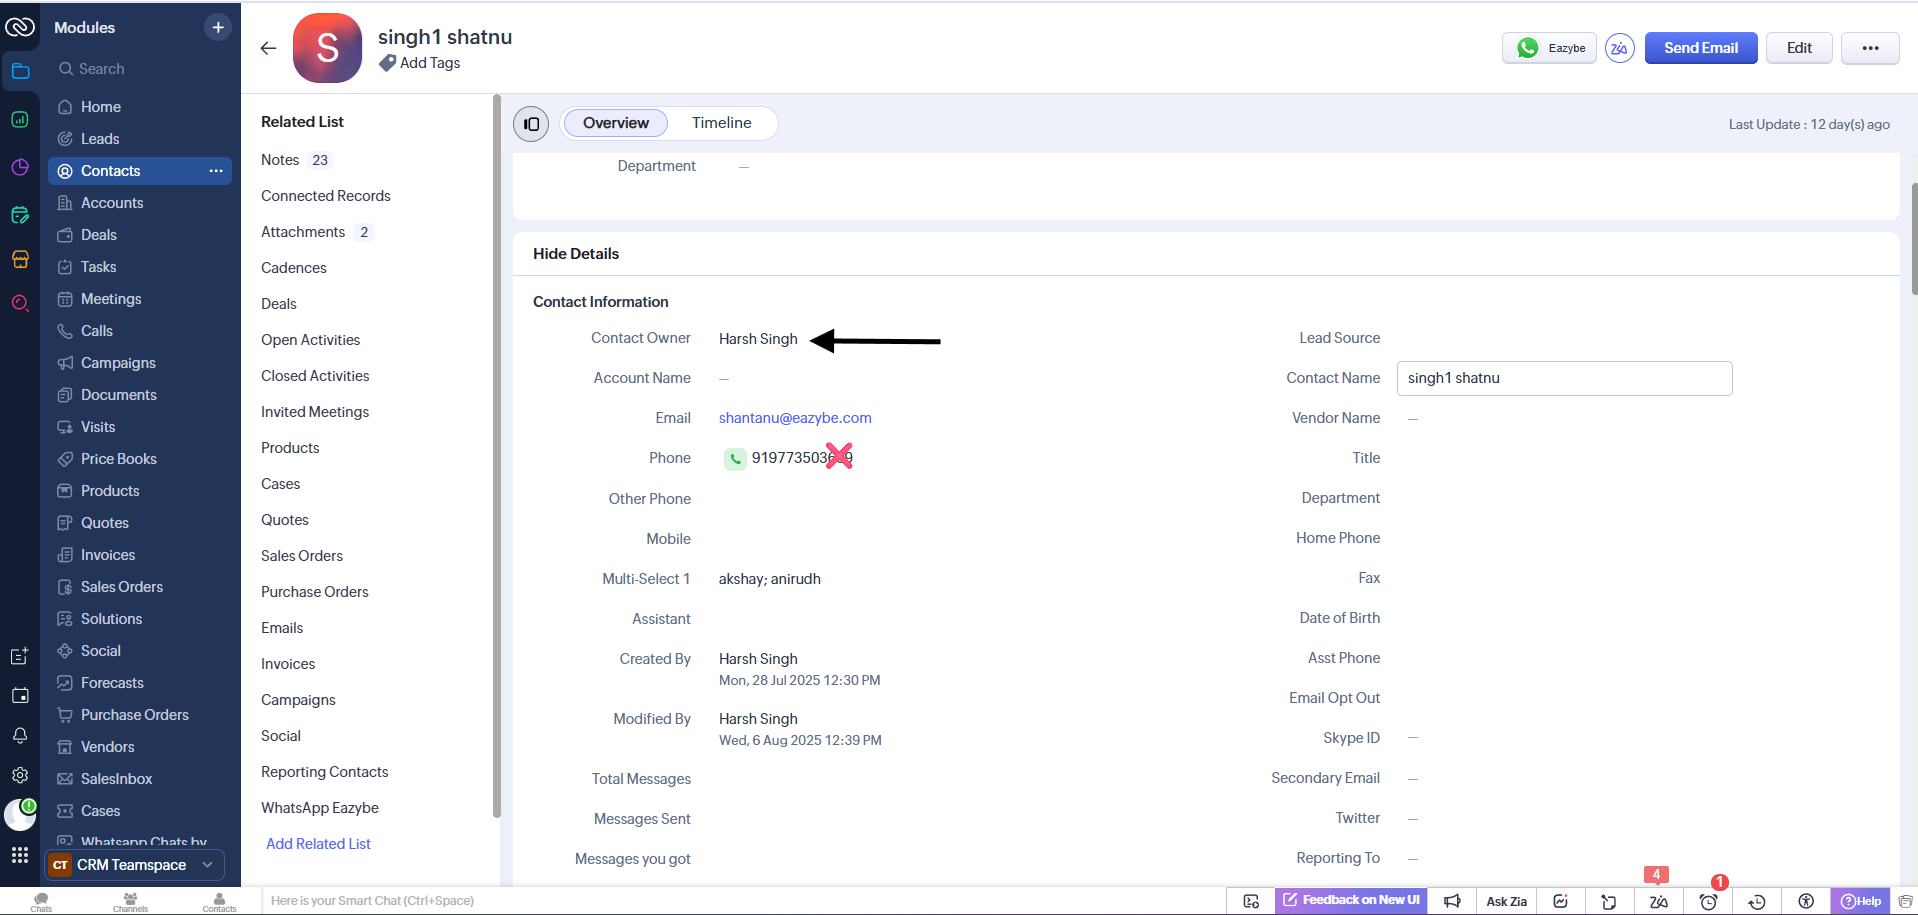The height and width of the screenshot is (915, 1918).
Task: Click Hide Details to collapse contact details
Action: 575,253
